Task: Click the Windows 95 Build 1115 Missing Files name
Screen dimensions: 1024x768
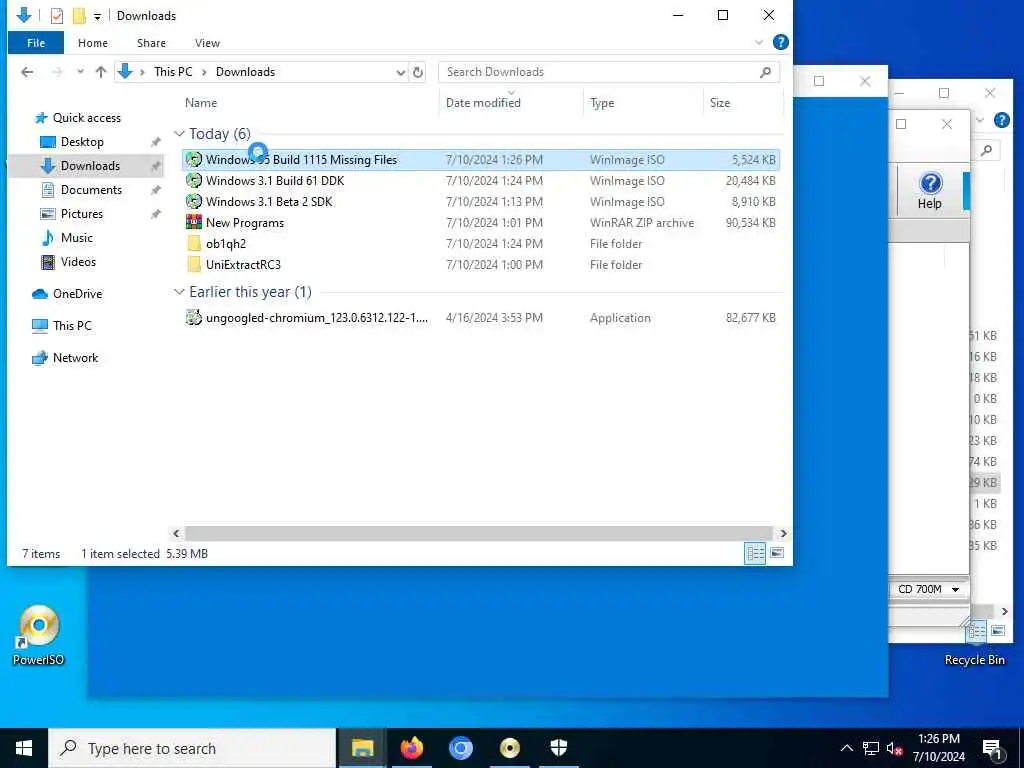Action: (301, 160)
